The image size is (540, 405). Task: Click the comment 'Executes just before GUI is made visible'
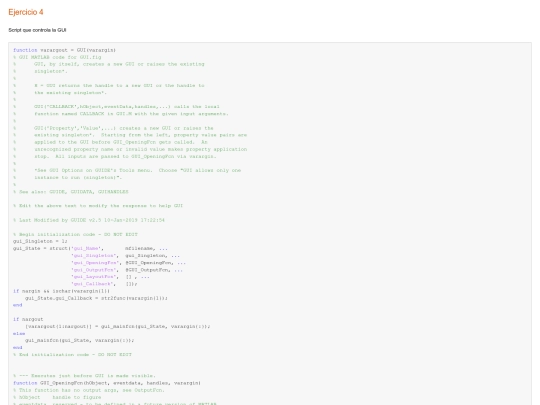84,376
